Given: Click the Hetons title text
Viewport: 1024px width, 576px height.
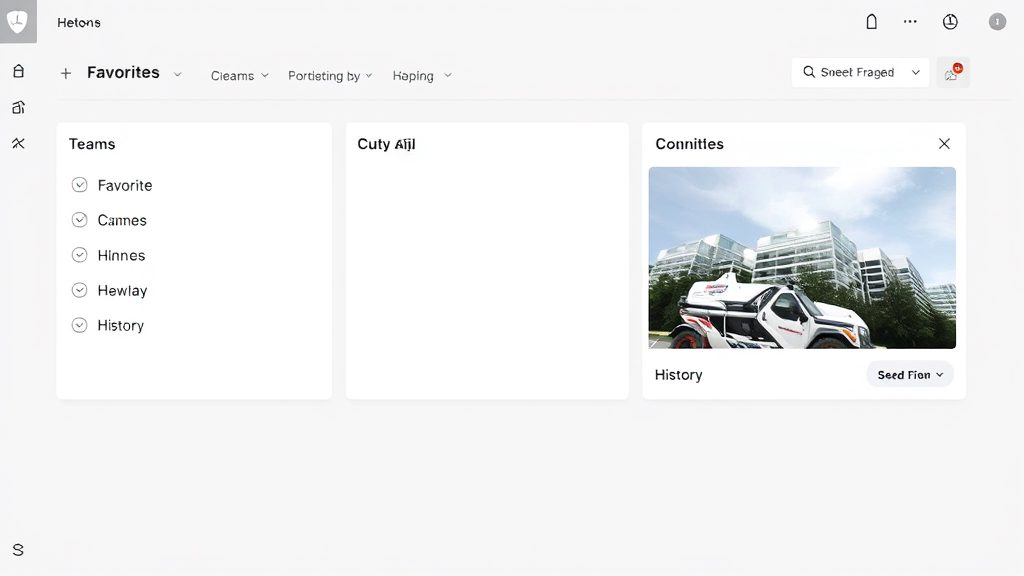Looking at the screenshot, I should click(79, 22).
